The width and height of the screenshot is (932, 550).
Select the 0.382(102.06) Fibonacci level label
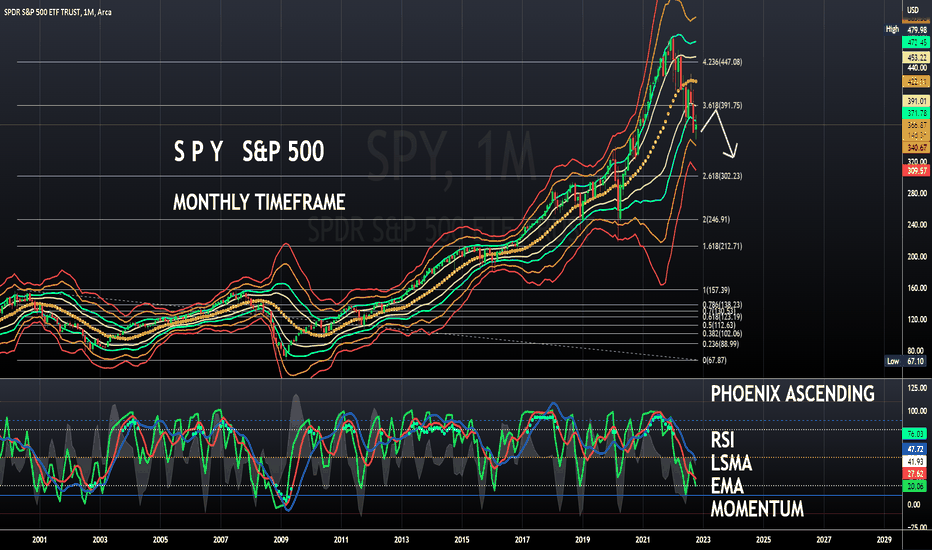coord(722,334)
